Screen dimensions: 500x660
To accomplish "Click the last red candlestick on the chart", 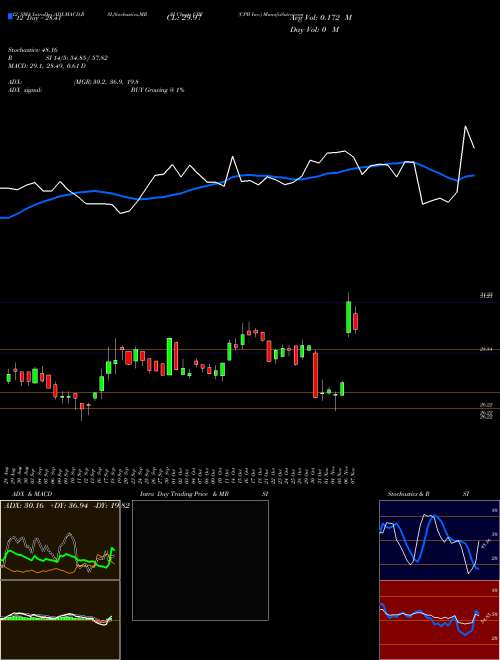I will point(356,321).
